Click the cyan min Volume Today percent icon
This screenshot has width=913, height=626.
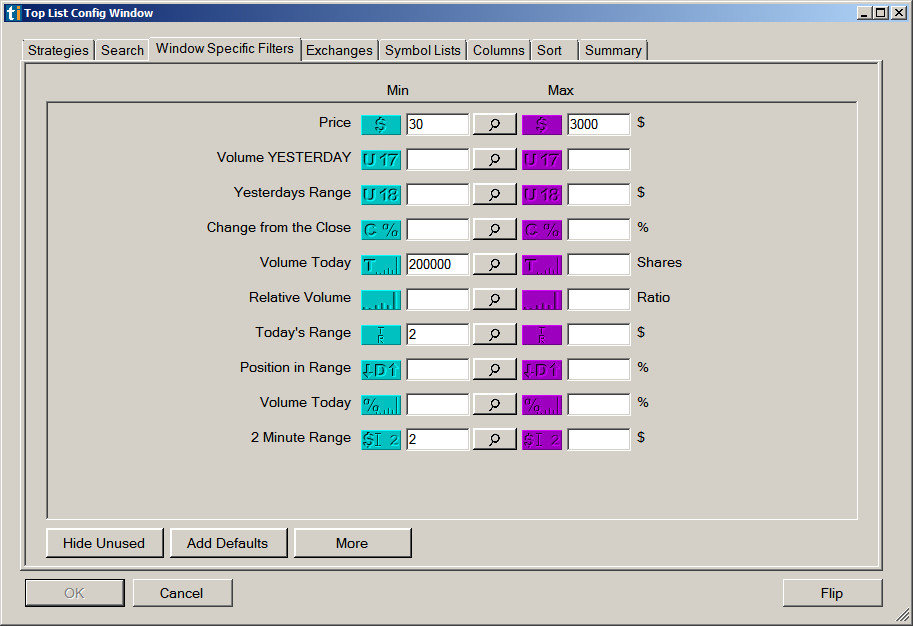(x=381, y=405)
